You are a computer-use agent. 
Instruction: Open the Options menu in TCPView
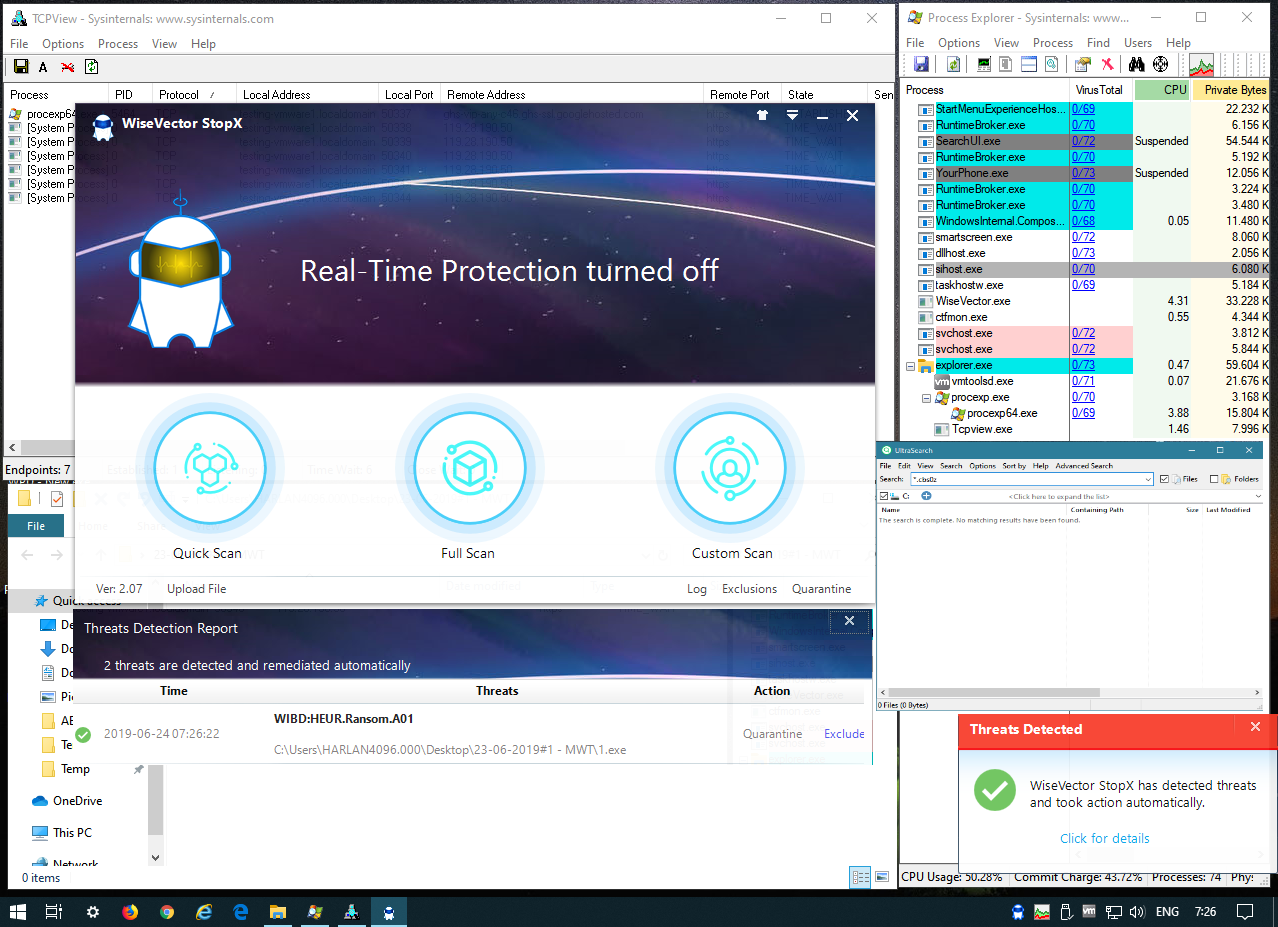63,44
